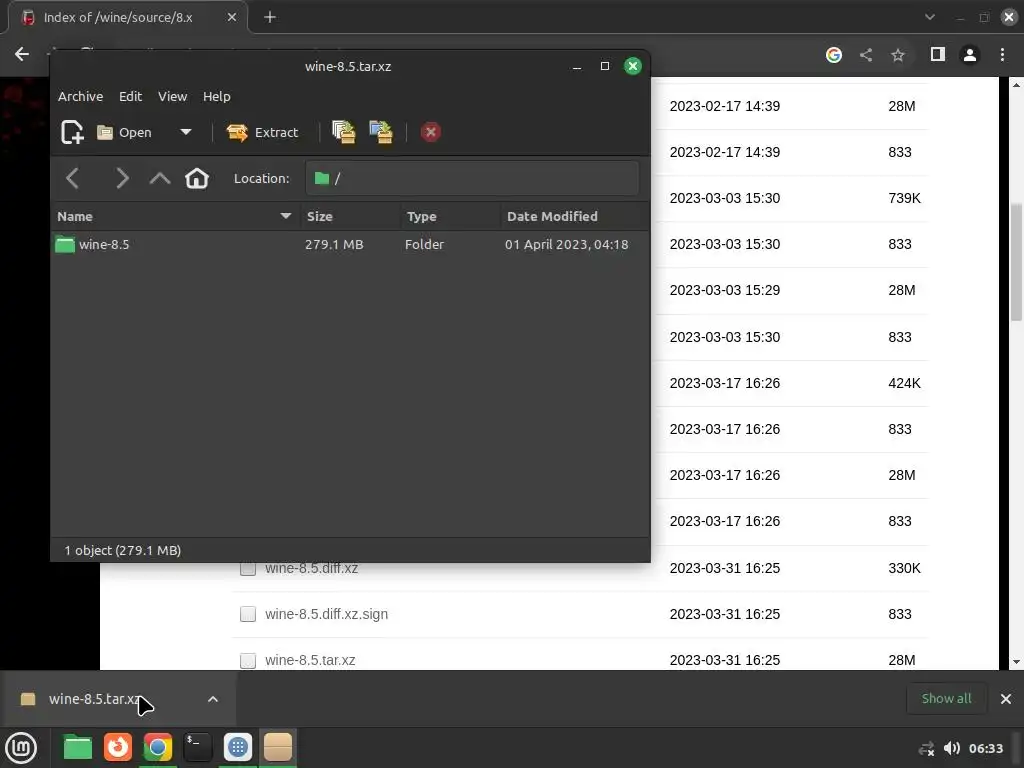Go forward in archive navigation

click(x=121, y=178)
